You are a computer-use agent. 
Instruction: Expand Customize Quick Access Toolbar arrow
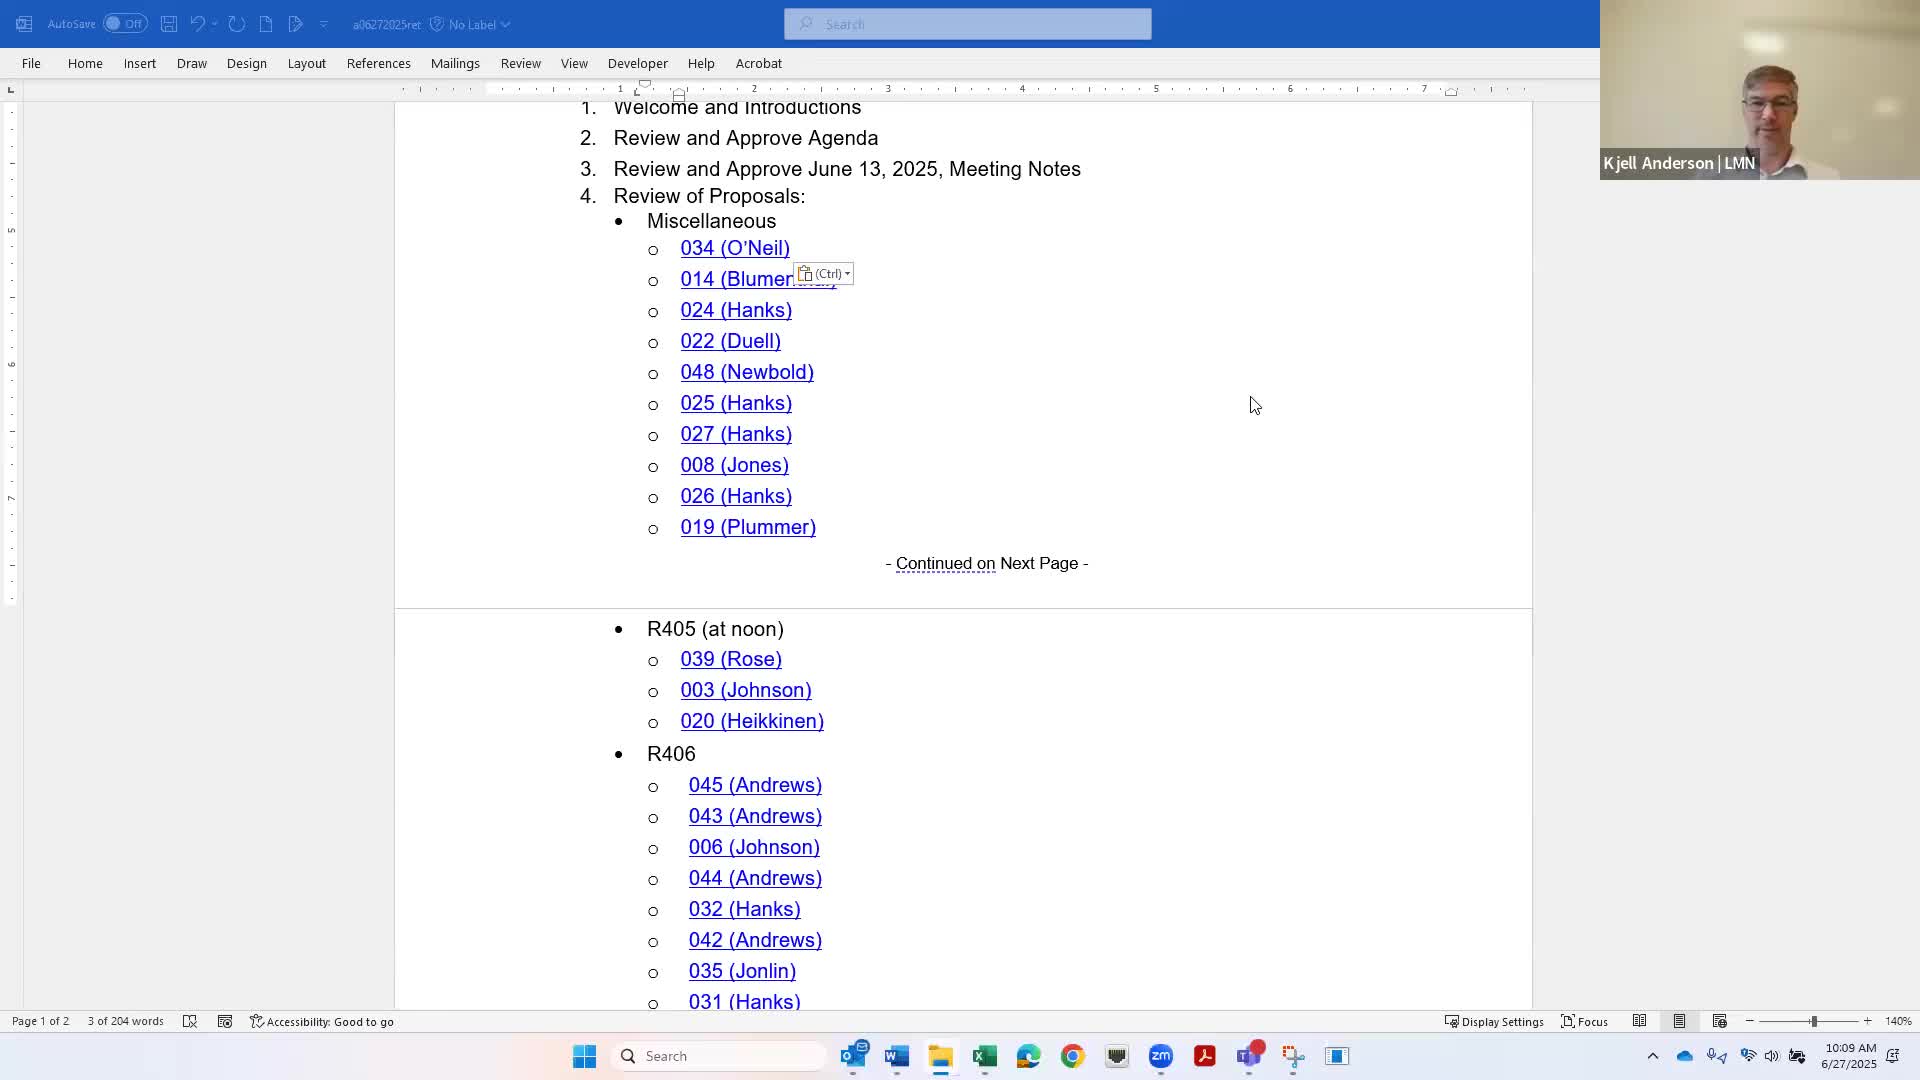[323, 24]
